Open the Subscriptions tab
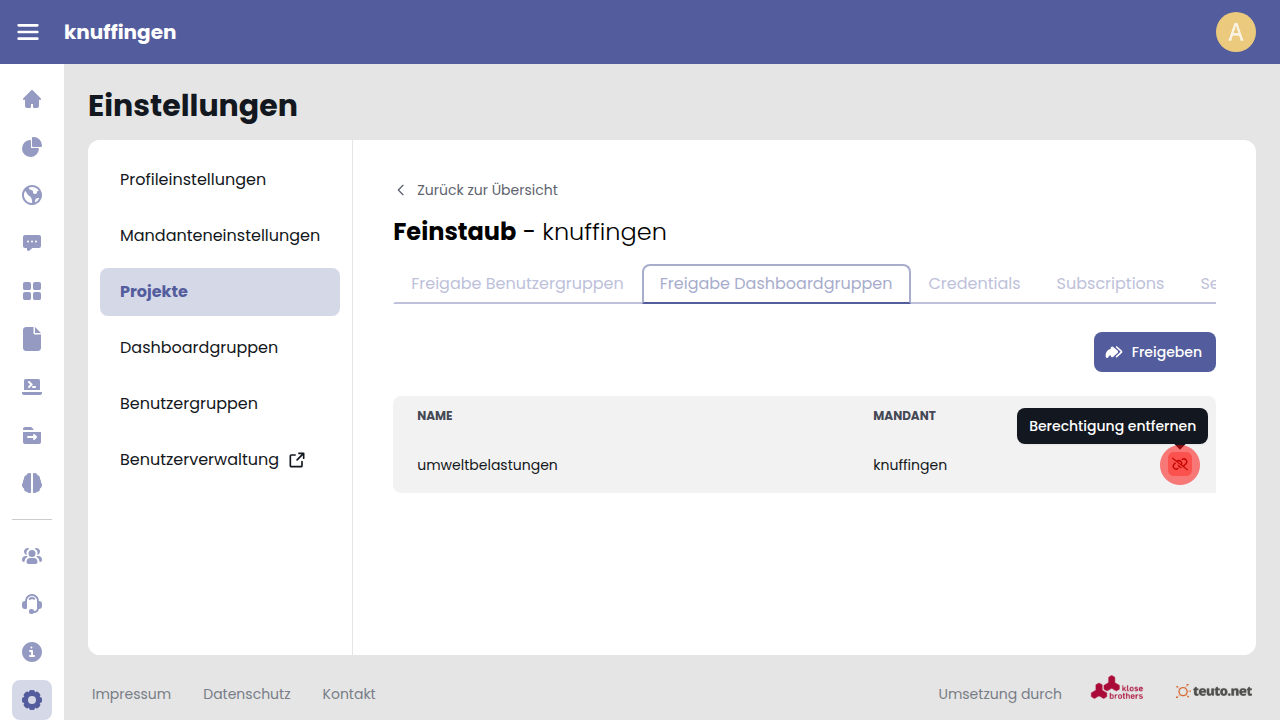Viewport: 1280px width, 720px height. (x=1110, y=284)
